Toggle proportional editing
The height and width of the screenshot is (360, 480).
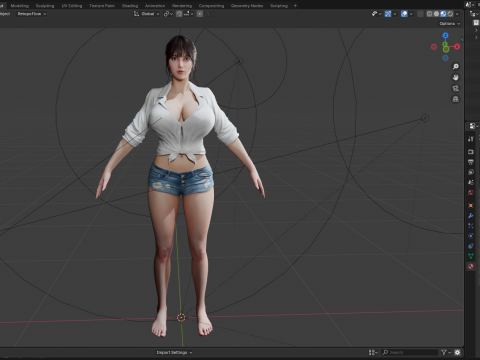[200, 14]
